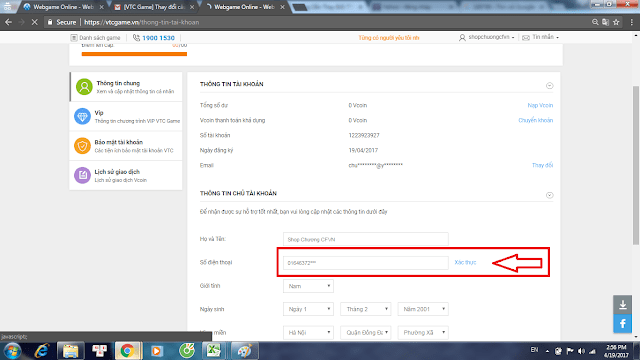Open Chrome three-dot menu

[631, 22]
